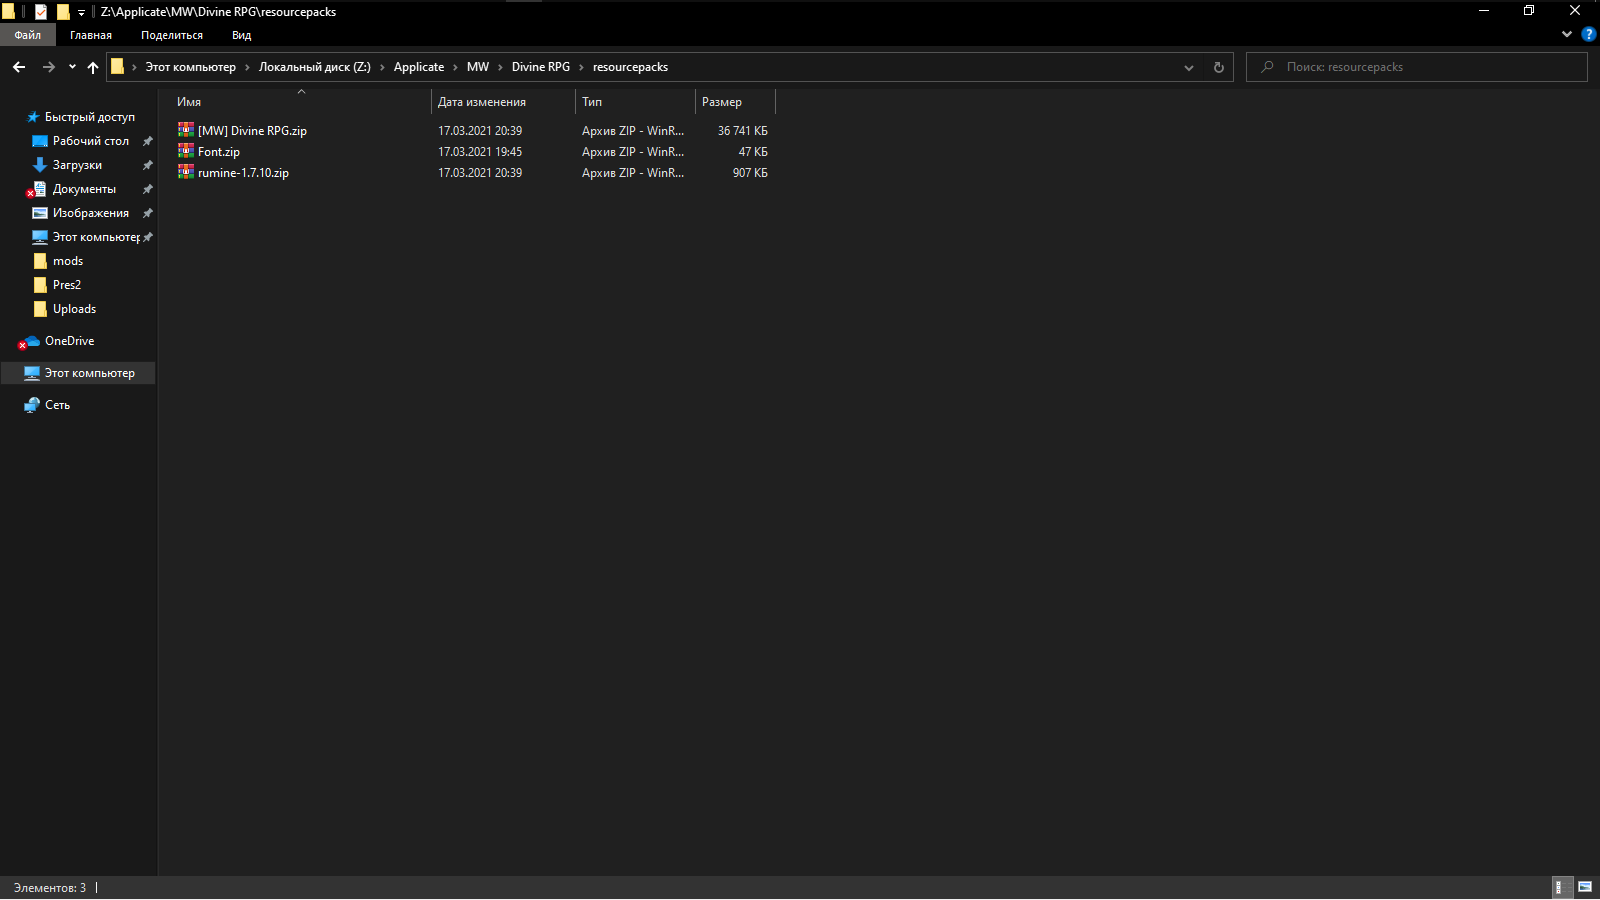Select the [MW] Divine RPG.zip archive icon
This screenshot has height=900, width=1600.
click(186, 130)
